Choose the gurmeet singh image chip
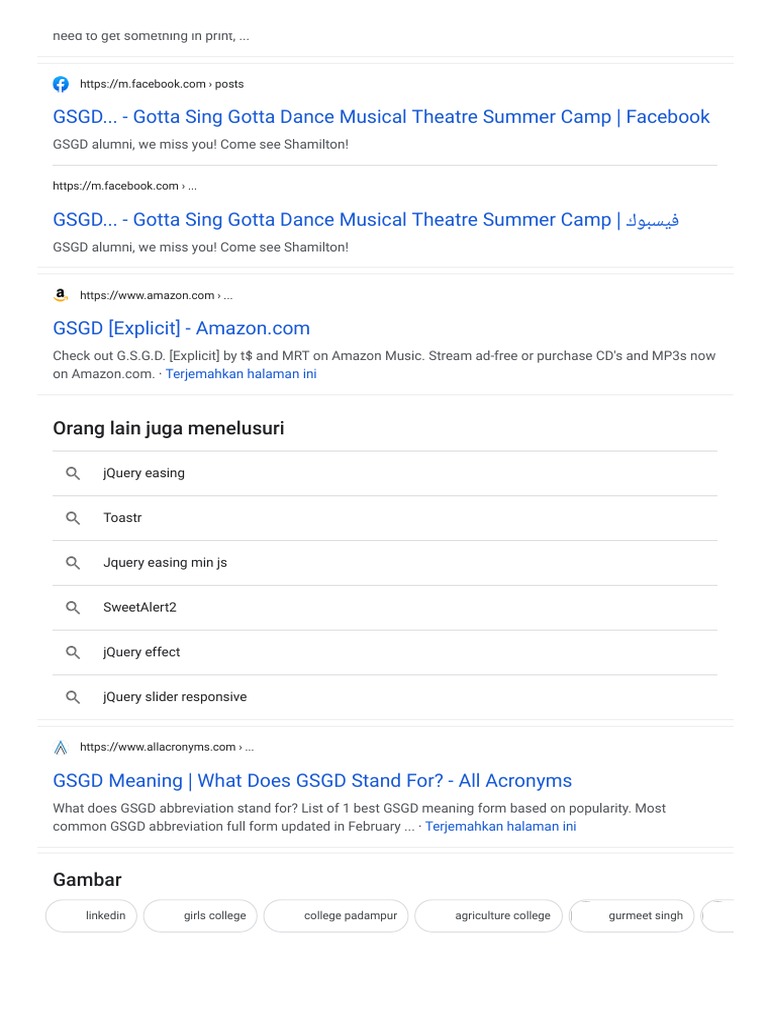Screen dimensions: 768x1024 632,915
